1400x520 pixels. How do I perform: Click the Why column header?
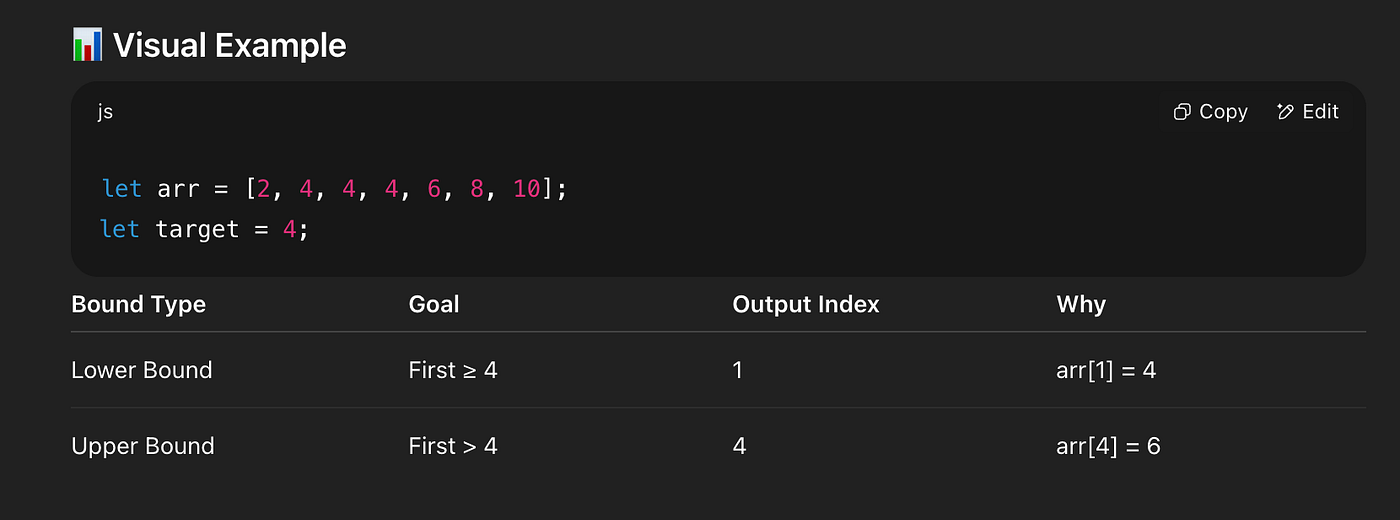coord(1081,304)
